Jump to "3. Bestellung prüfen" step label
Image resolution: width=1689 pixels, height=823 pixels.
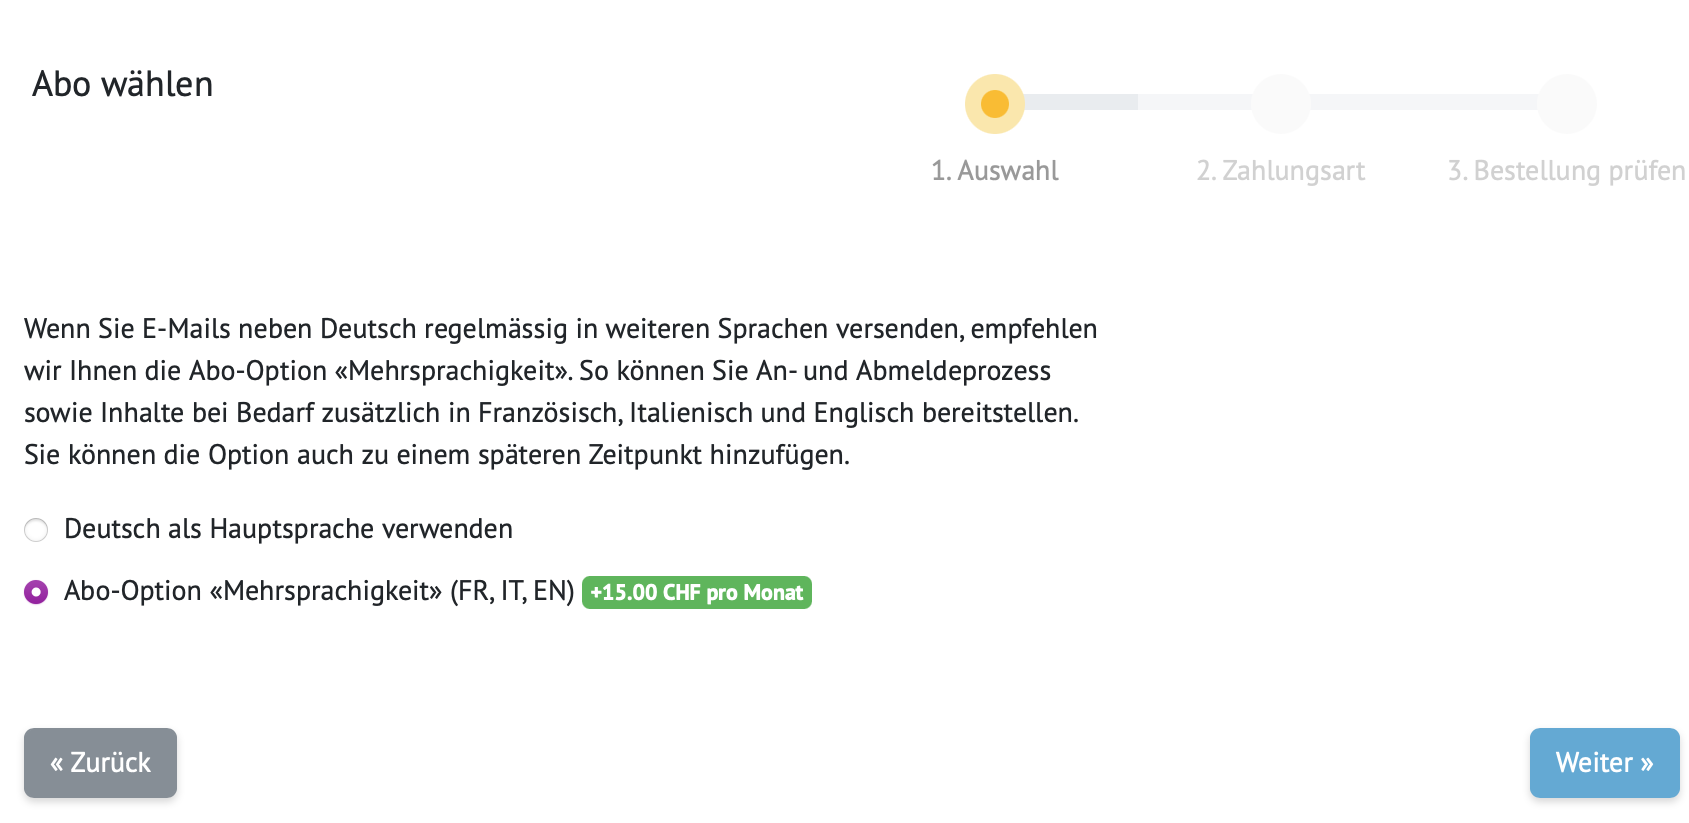click(x=1566, y=171)
